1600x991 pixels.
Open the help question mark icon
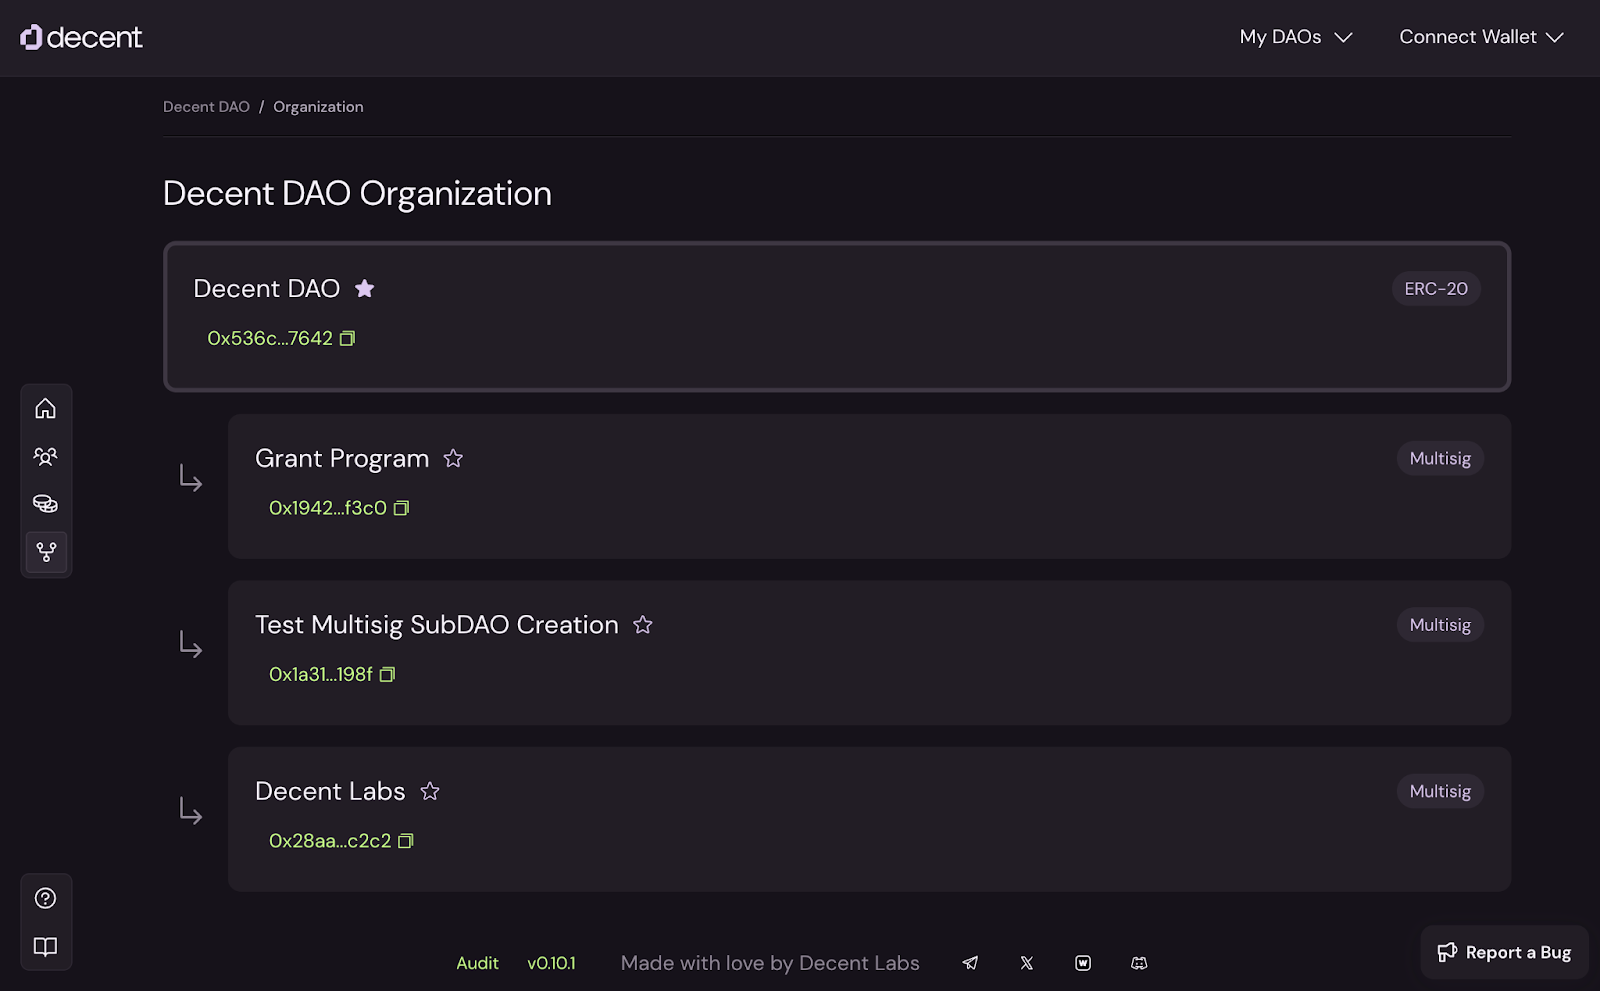point(46,898)
